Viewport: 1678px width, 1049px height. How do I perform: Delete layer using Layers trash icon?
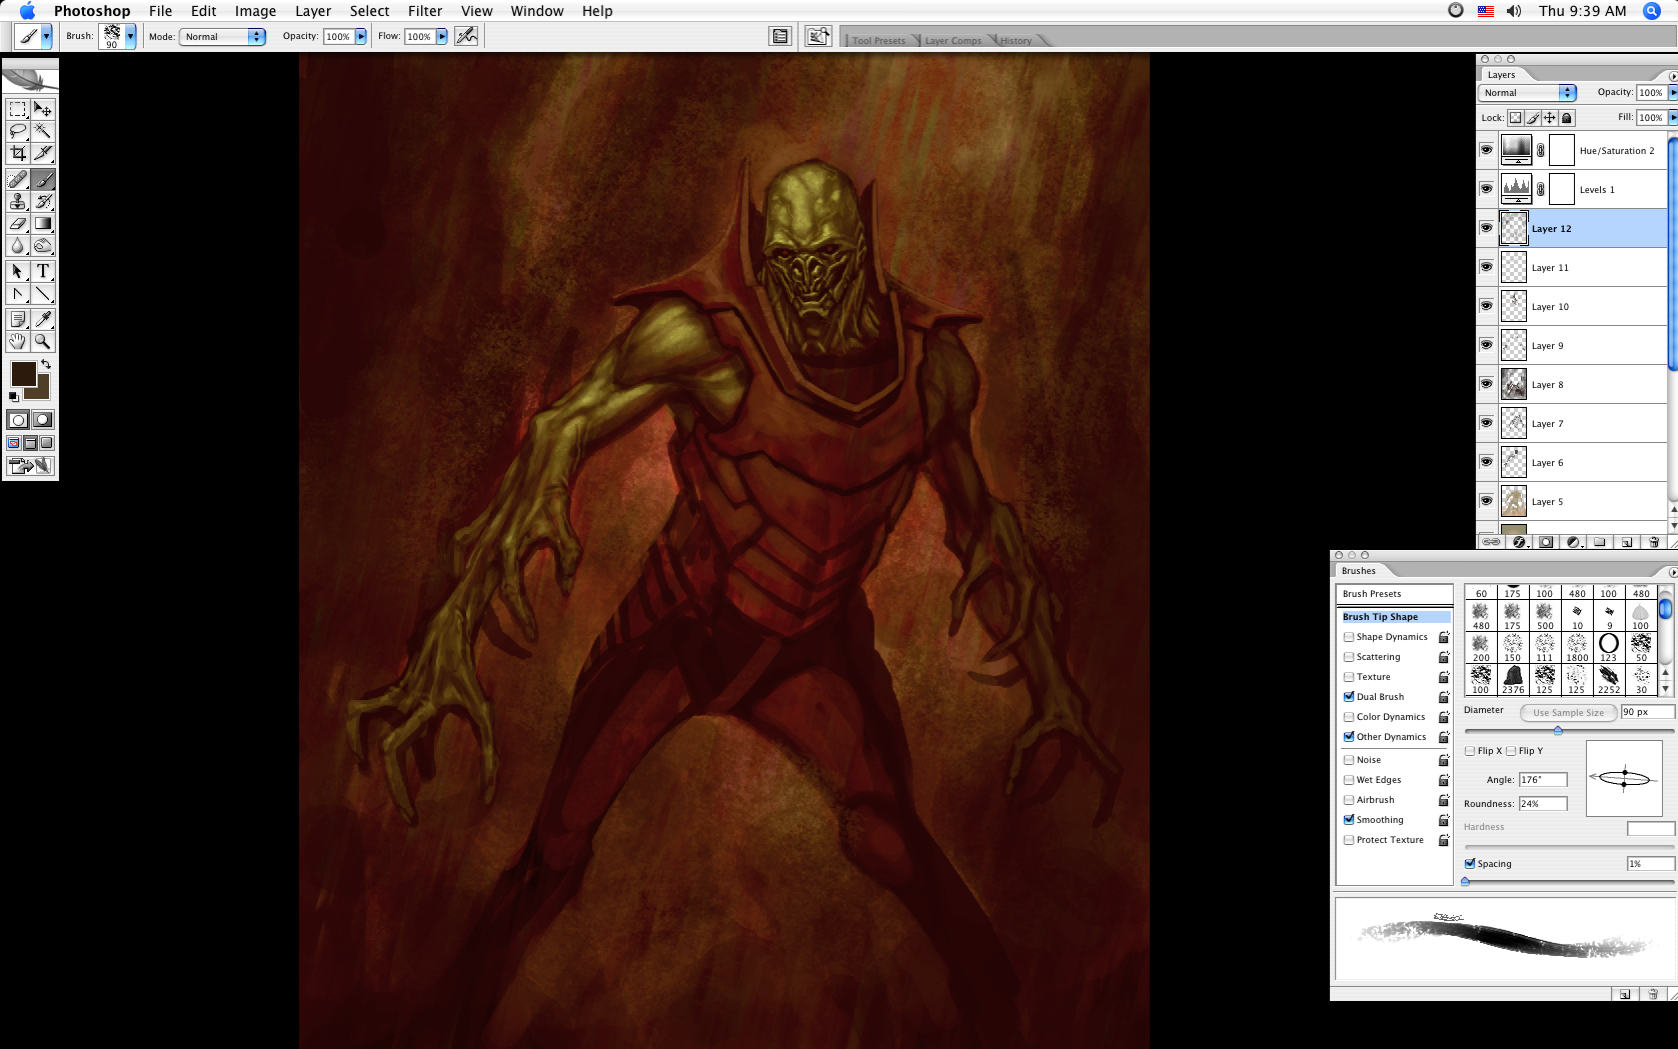1653,542
